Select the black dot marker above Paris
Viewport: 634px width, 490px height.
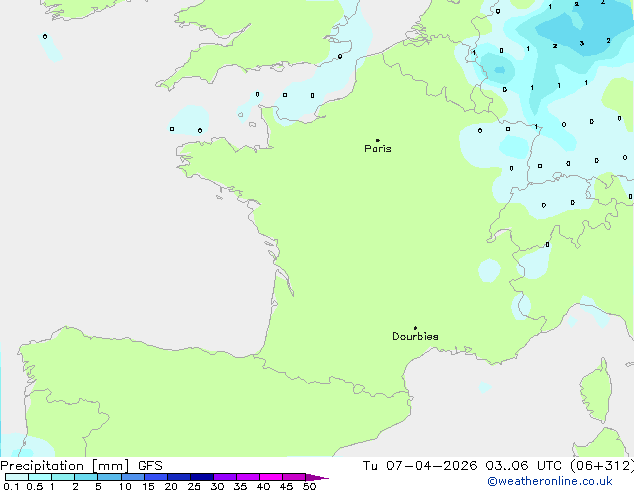click(x=378, y=140)
